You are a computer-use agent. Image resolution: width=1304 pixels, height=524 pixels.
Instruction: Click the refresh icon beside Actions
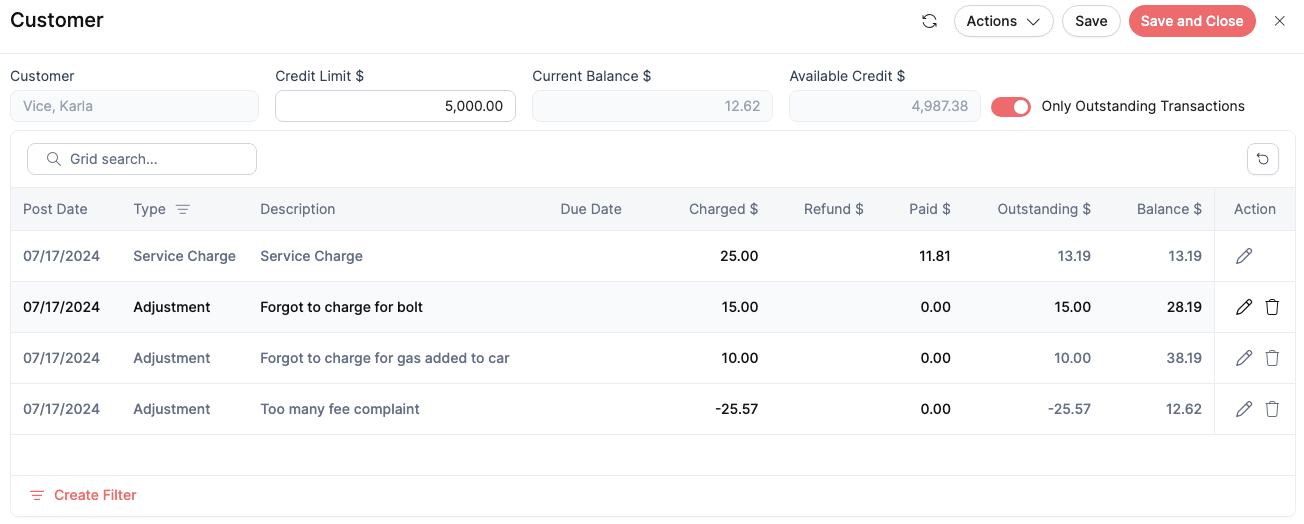pyautogui.click(x=929, y=21)
